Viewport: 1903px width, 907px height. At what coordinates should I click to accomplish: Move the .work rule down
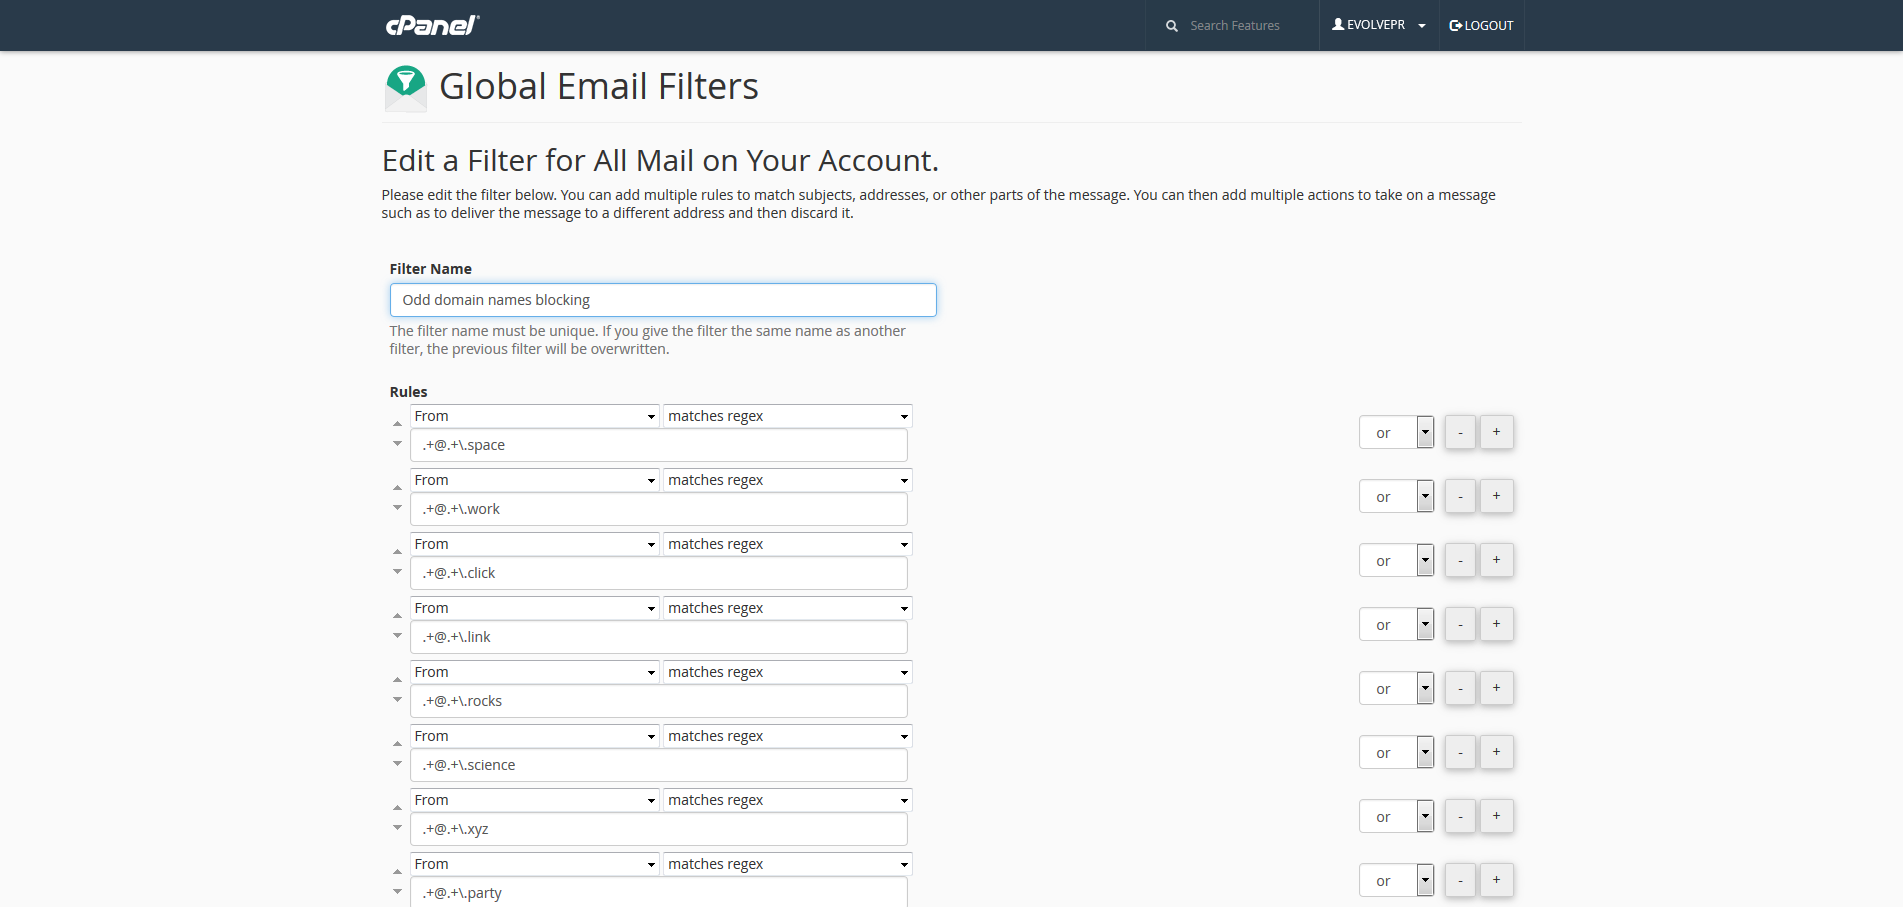click(x=397, y=507)
